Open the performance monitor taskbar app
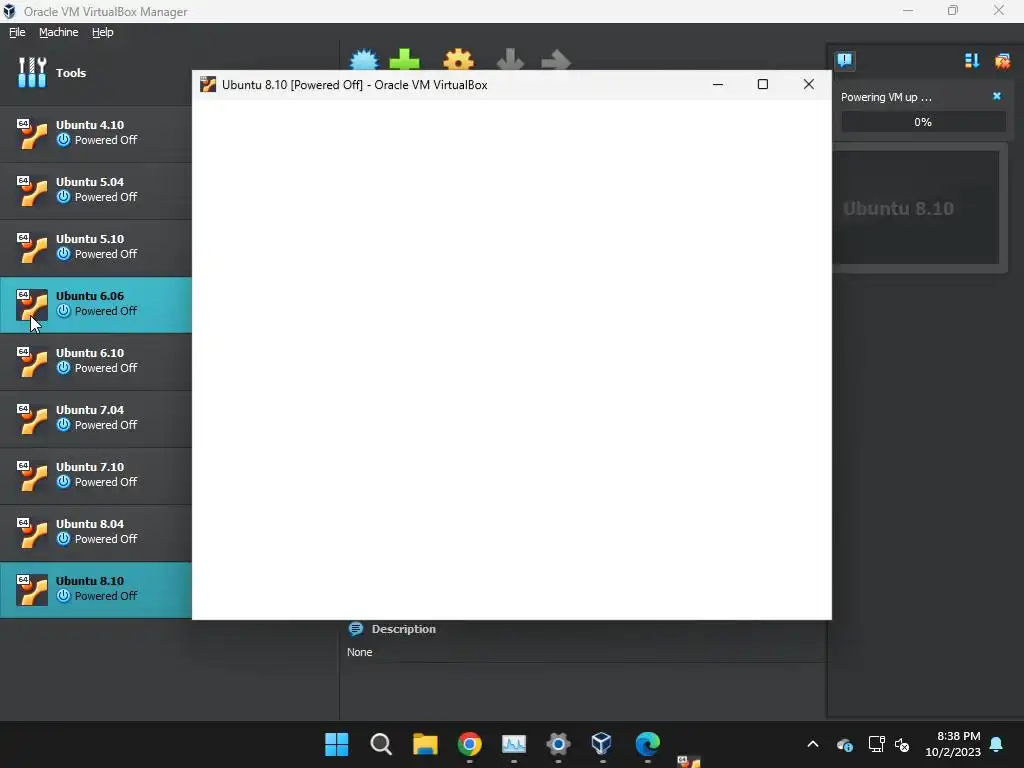The image size is (1024, 768). click(514, 744)
